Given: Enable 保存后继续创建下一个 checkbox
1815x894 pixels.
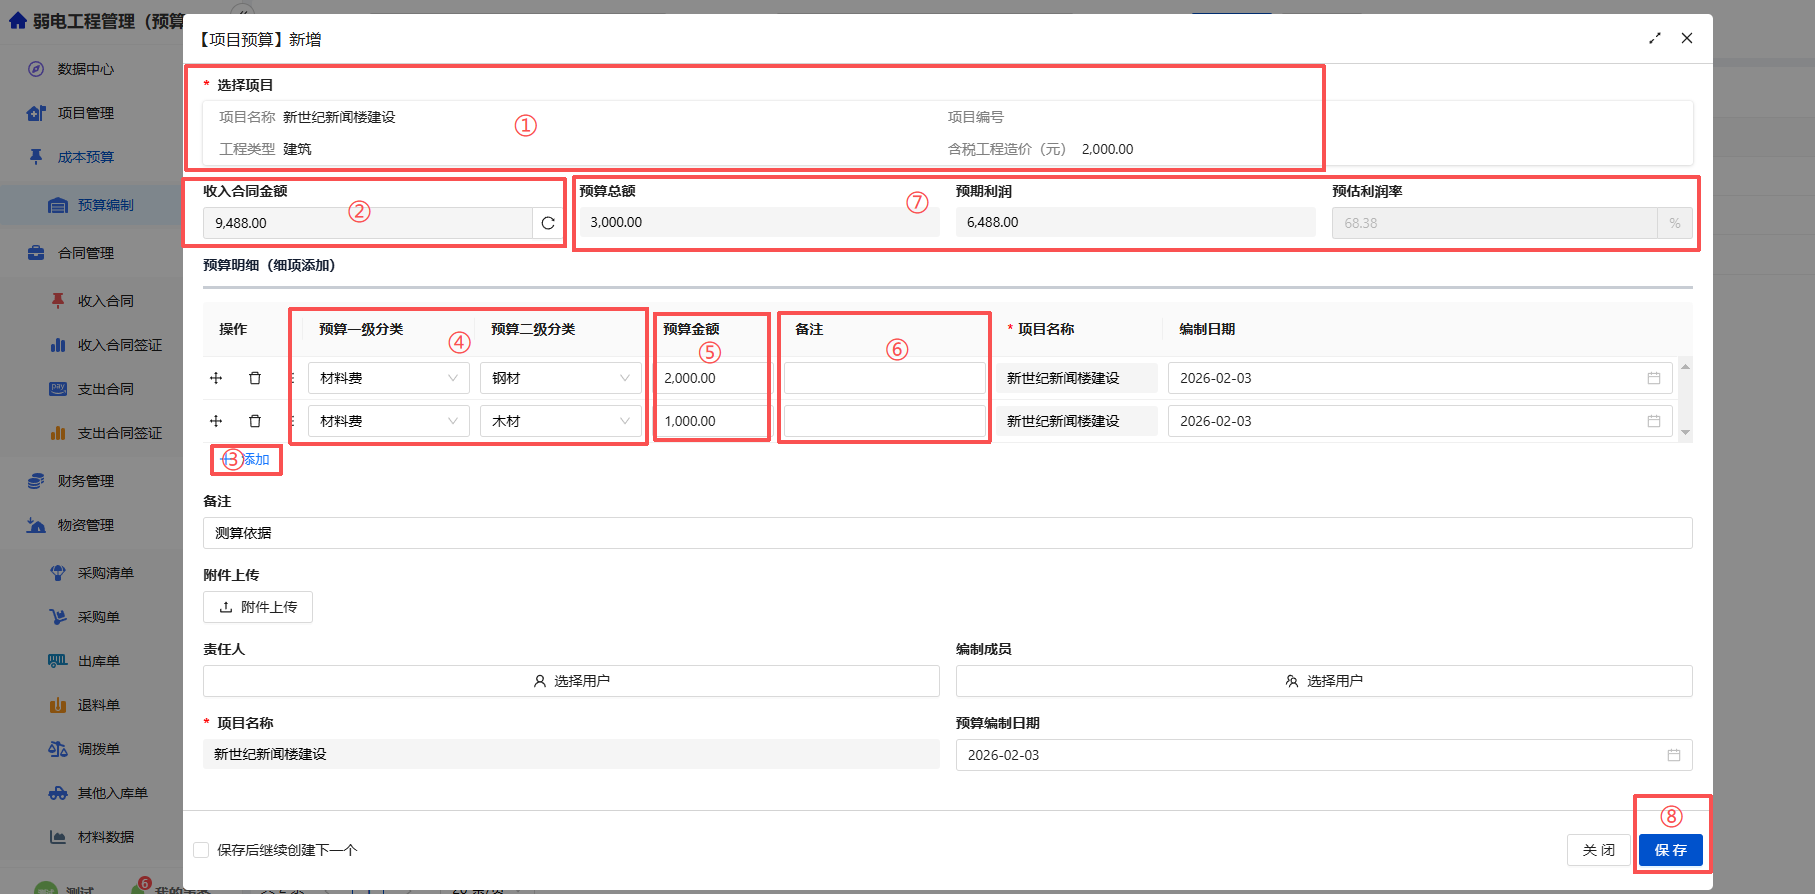Looking at the screenshot, I should point(202,850).
